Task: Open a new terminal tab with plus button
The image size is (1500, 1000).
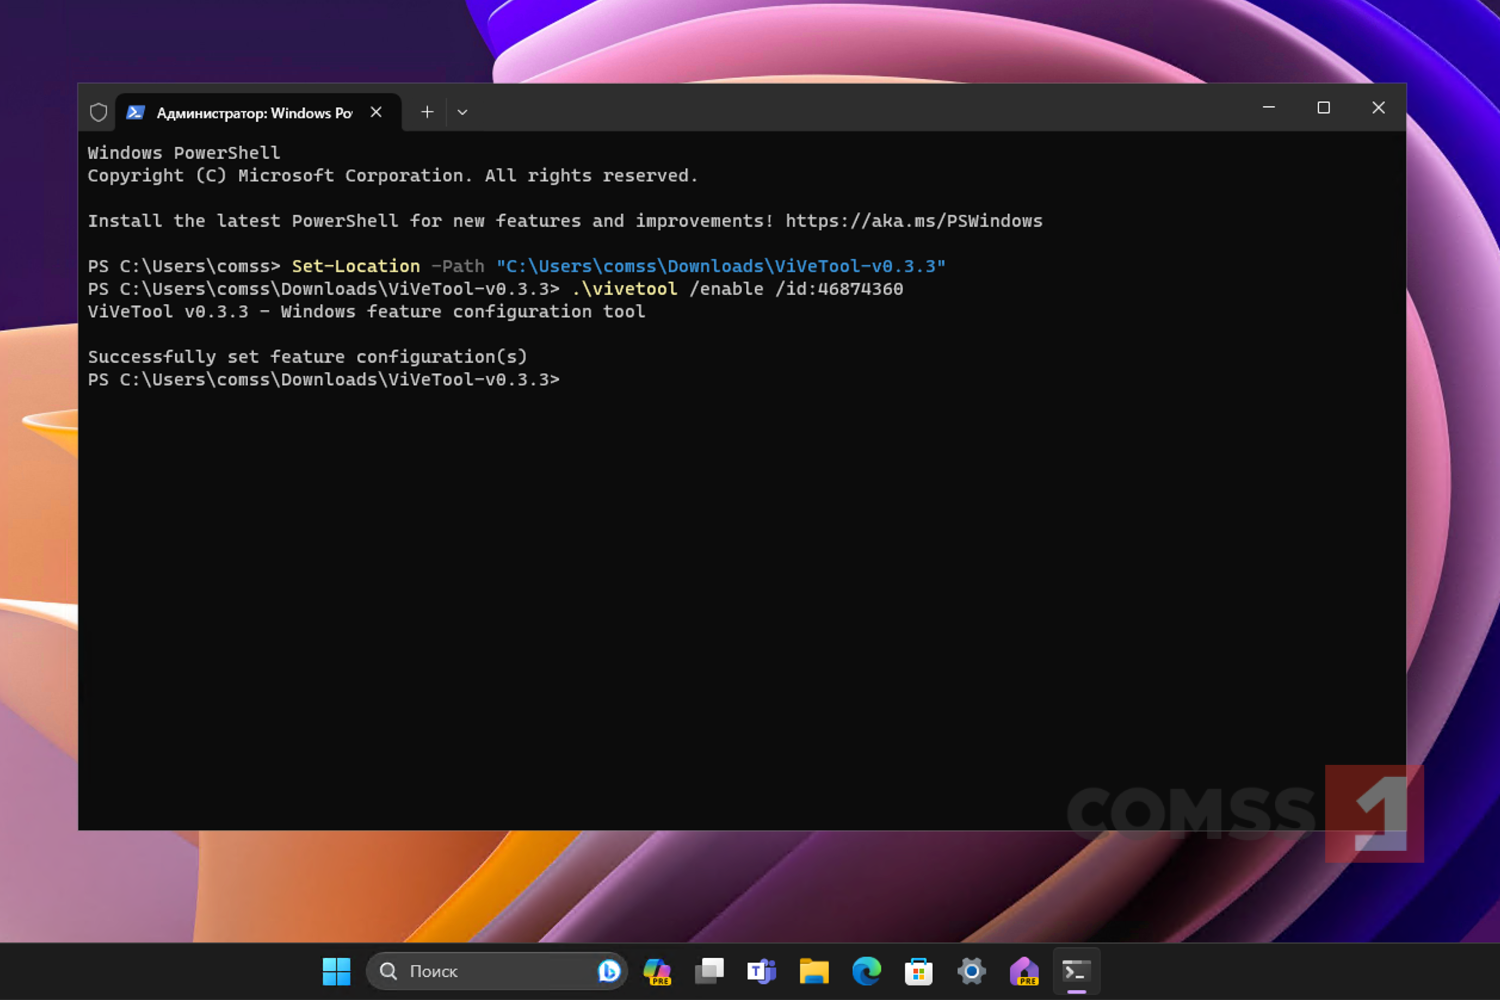Action: (x=427, y=112)
